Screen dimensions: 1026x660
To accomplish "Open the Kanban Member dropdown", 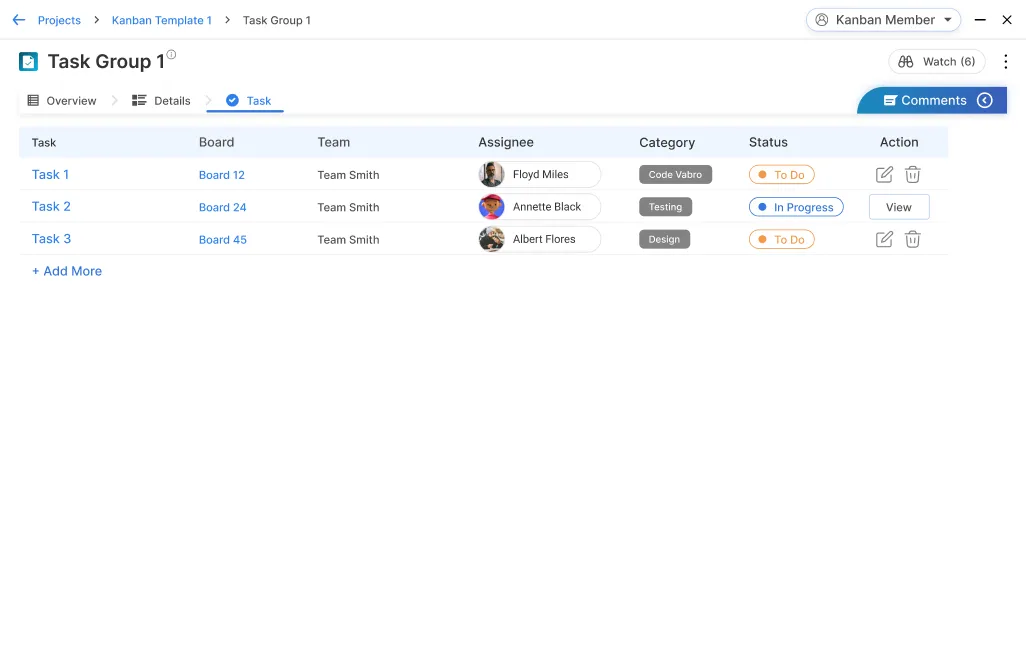I will (883, 20).
